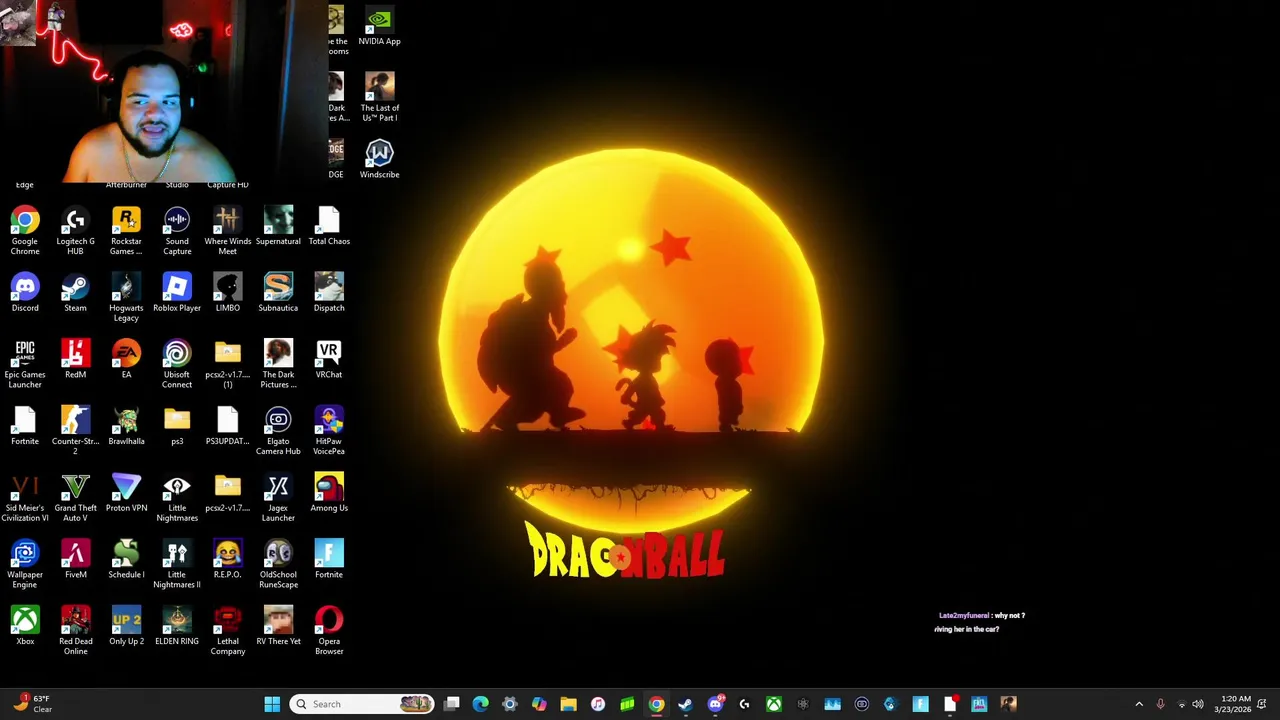Select the Google Chrome desktop icon
The height and width of the screenshot is (720, 1280).
[25, 231]
